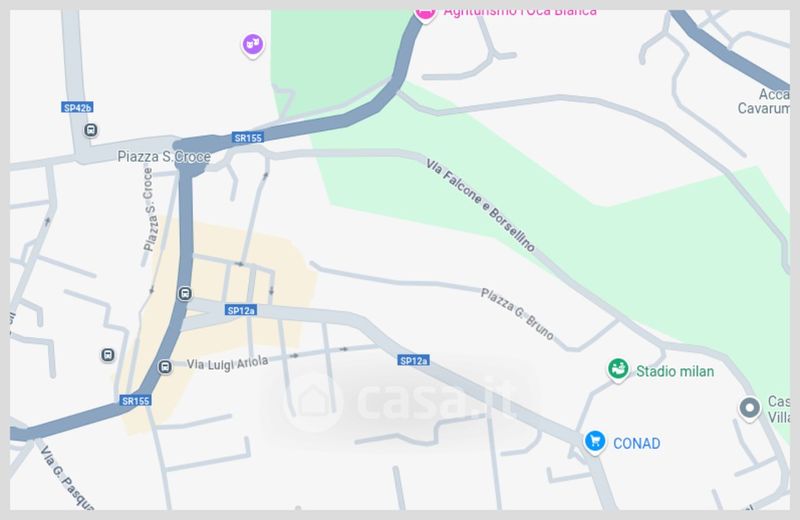The height and width of the screenshot is (520, 800).
Task: Click the pink Agriturismo l'Oca Bianca pin
Action: [x=425, y=14]
